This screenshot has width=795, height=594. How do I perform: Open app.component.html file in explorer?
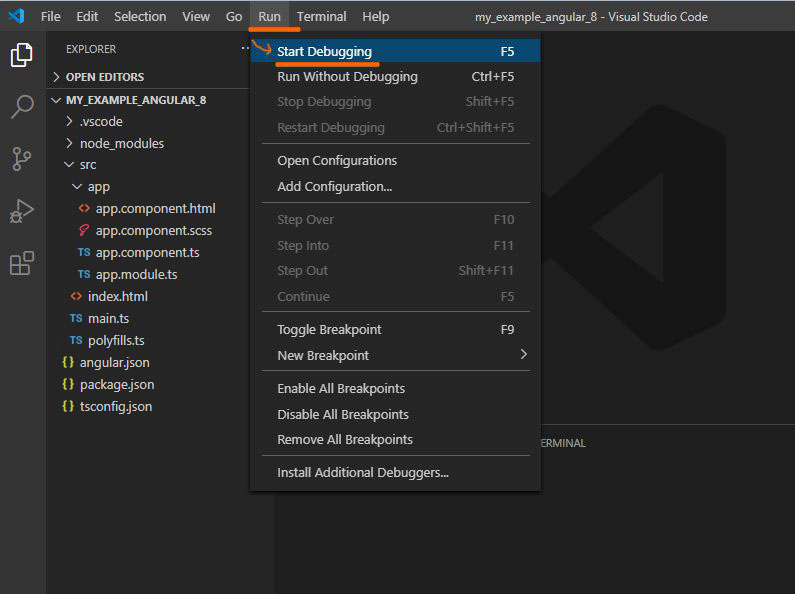click(x=155, y=209)
